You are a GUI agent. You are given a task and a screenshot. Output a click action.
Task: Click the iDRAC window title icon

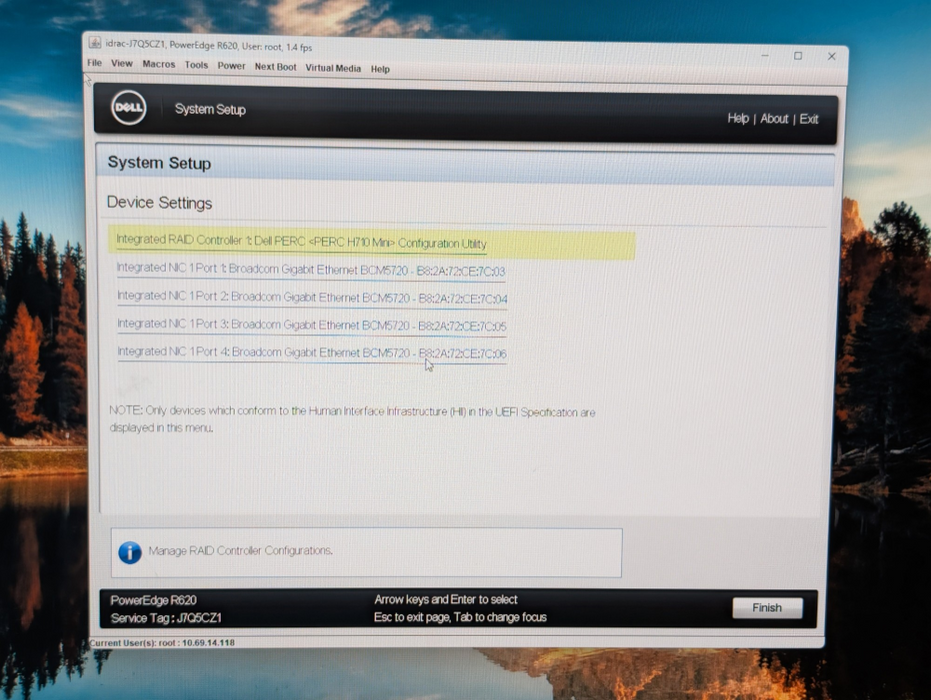pos(94,43)
